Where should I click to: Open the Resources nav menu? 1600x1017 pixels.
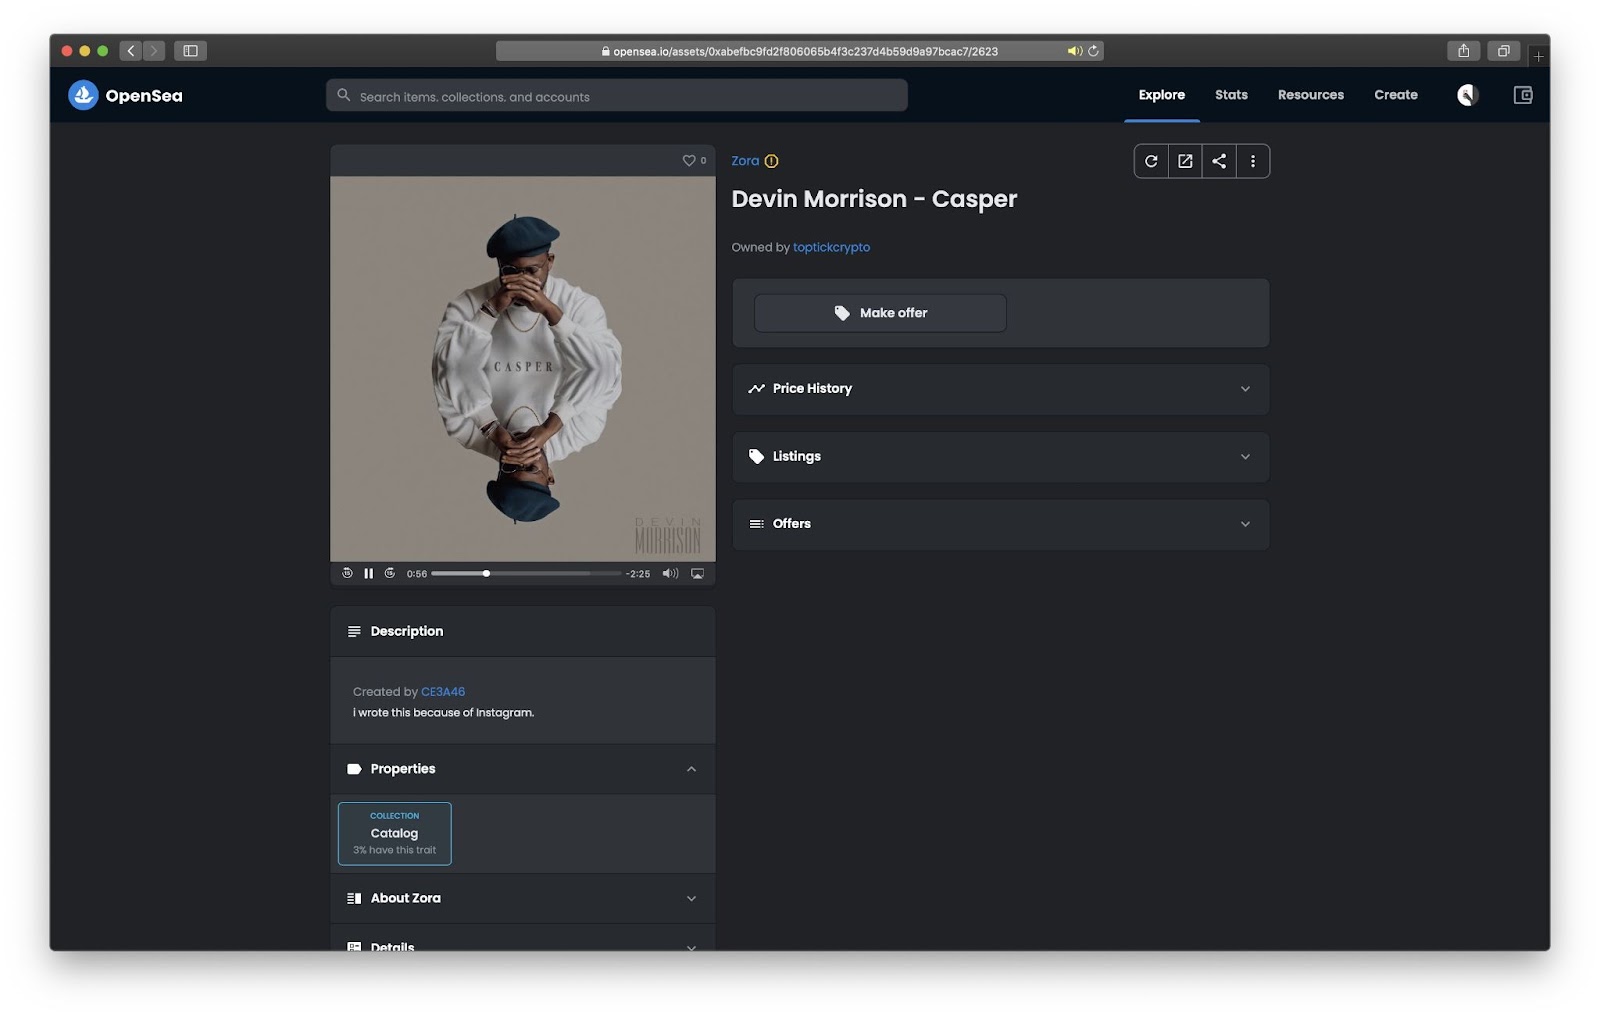click(x=1311, y=95)
